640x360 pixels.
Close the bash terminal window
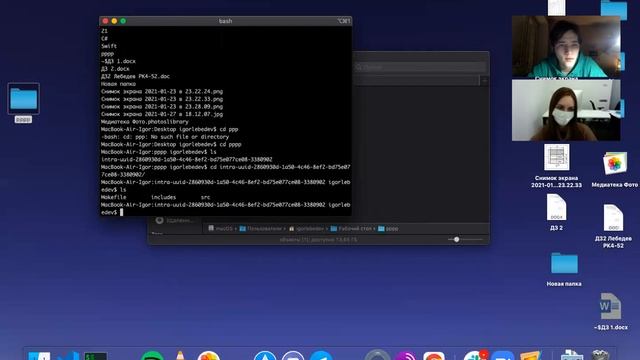[105, 21]
